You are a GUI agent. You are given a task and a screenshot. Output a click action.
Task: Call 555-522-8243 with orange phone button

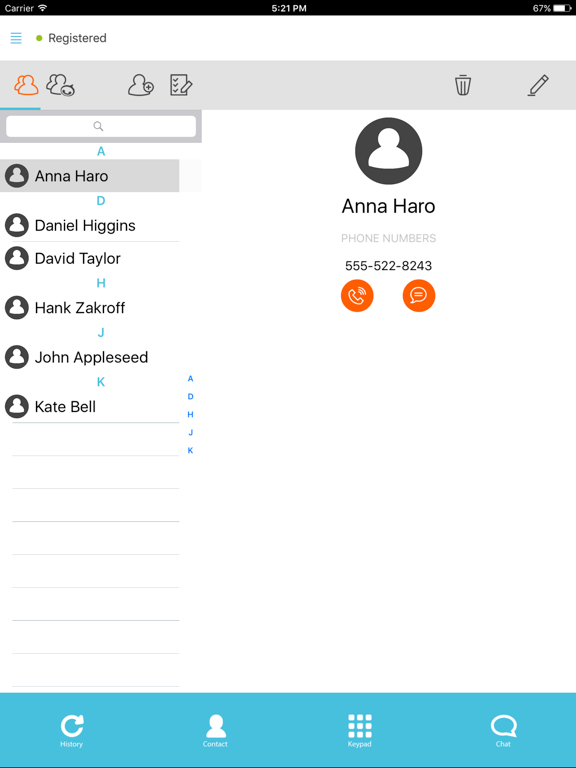coord(357,295)
